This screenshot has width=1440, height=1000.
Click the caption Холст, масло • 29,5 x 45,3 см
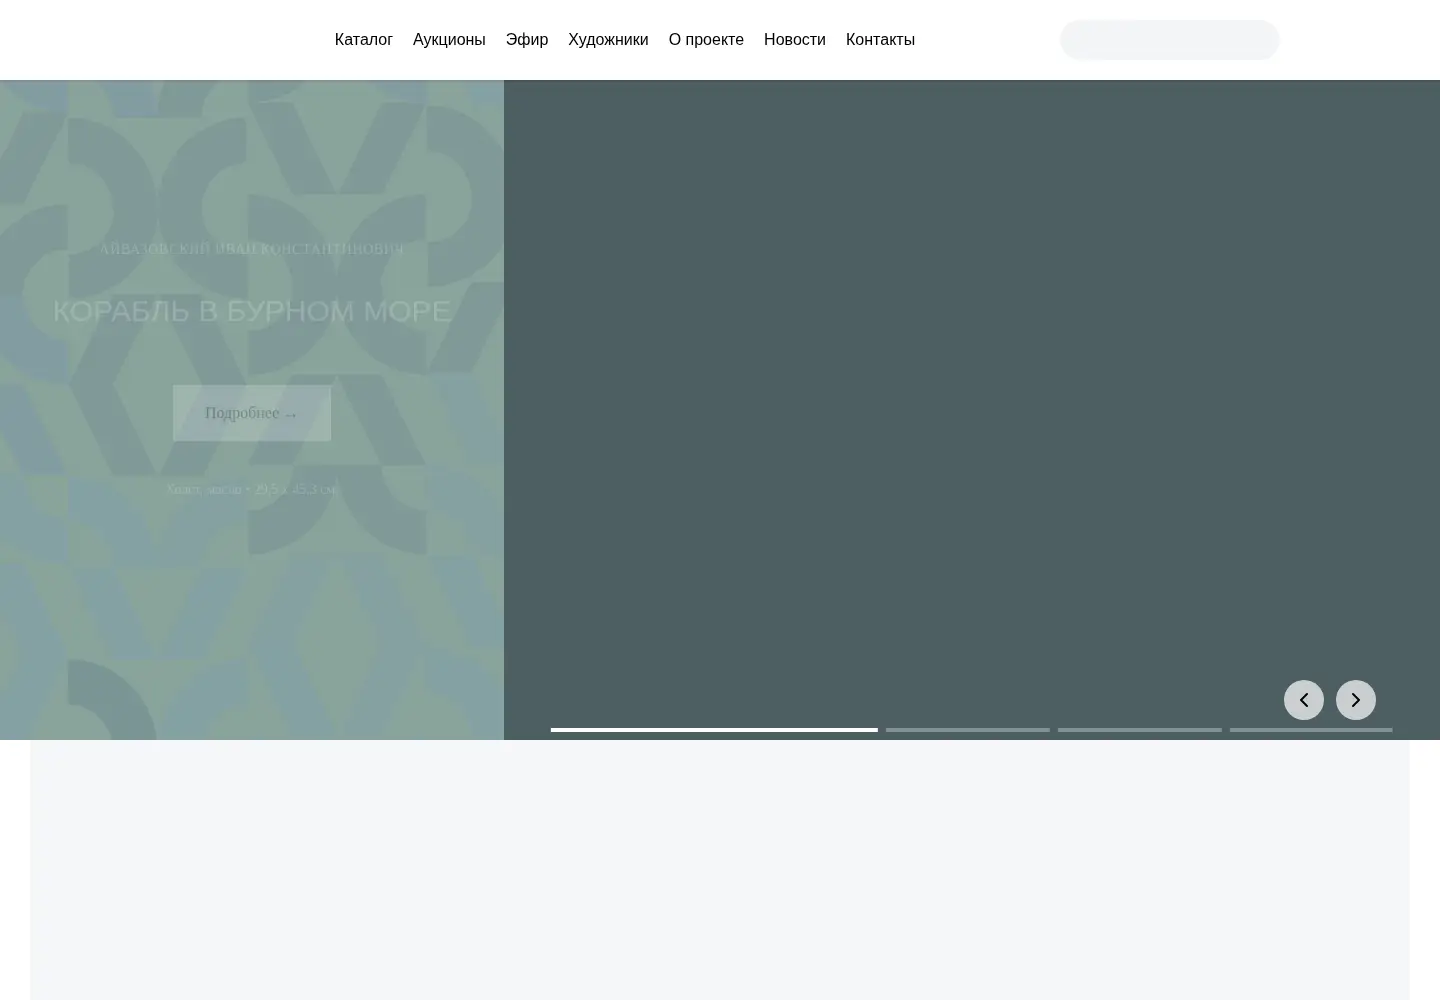(x=252, y=489)
